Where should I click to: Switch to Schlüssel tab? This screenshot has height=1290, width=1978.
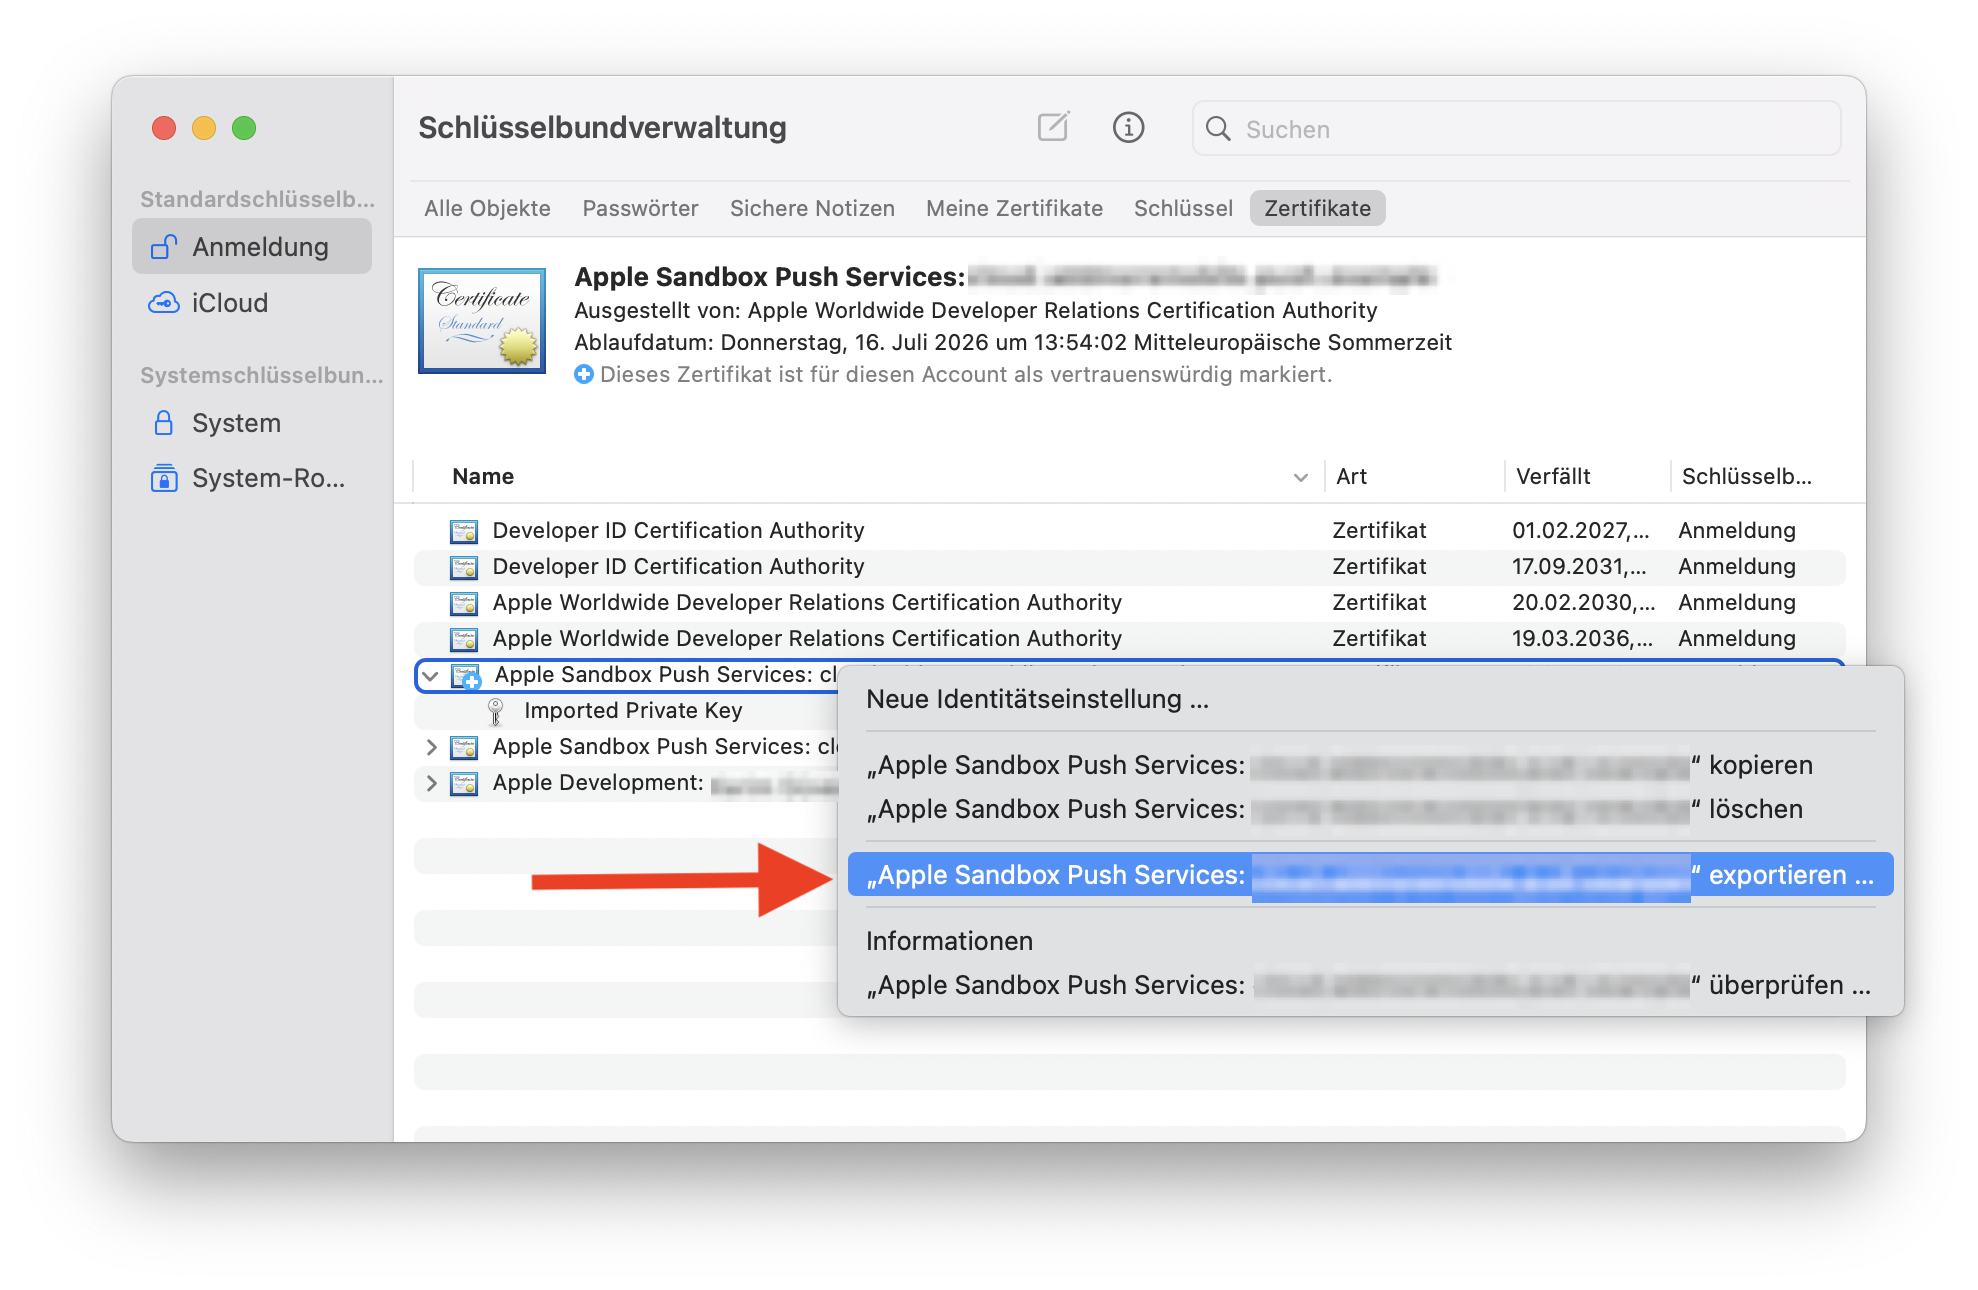coord(1183,208)
